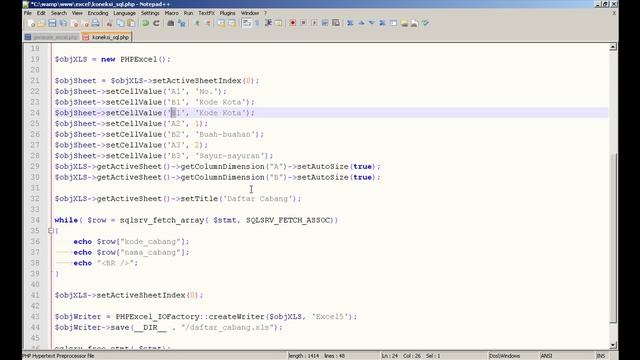Image resolution: width=640 pixels, height=360 pixels.
Task: Click the editor scrollbar down arrow
Action: [x=613, y=345]
